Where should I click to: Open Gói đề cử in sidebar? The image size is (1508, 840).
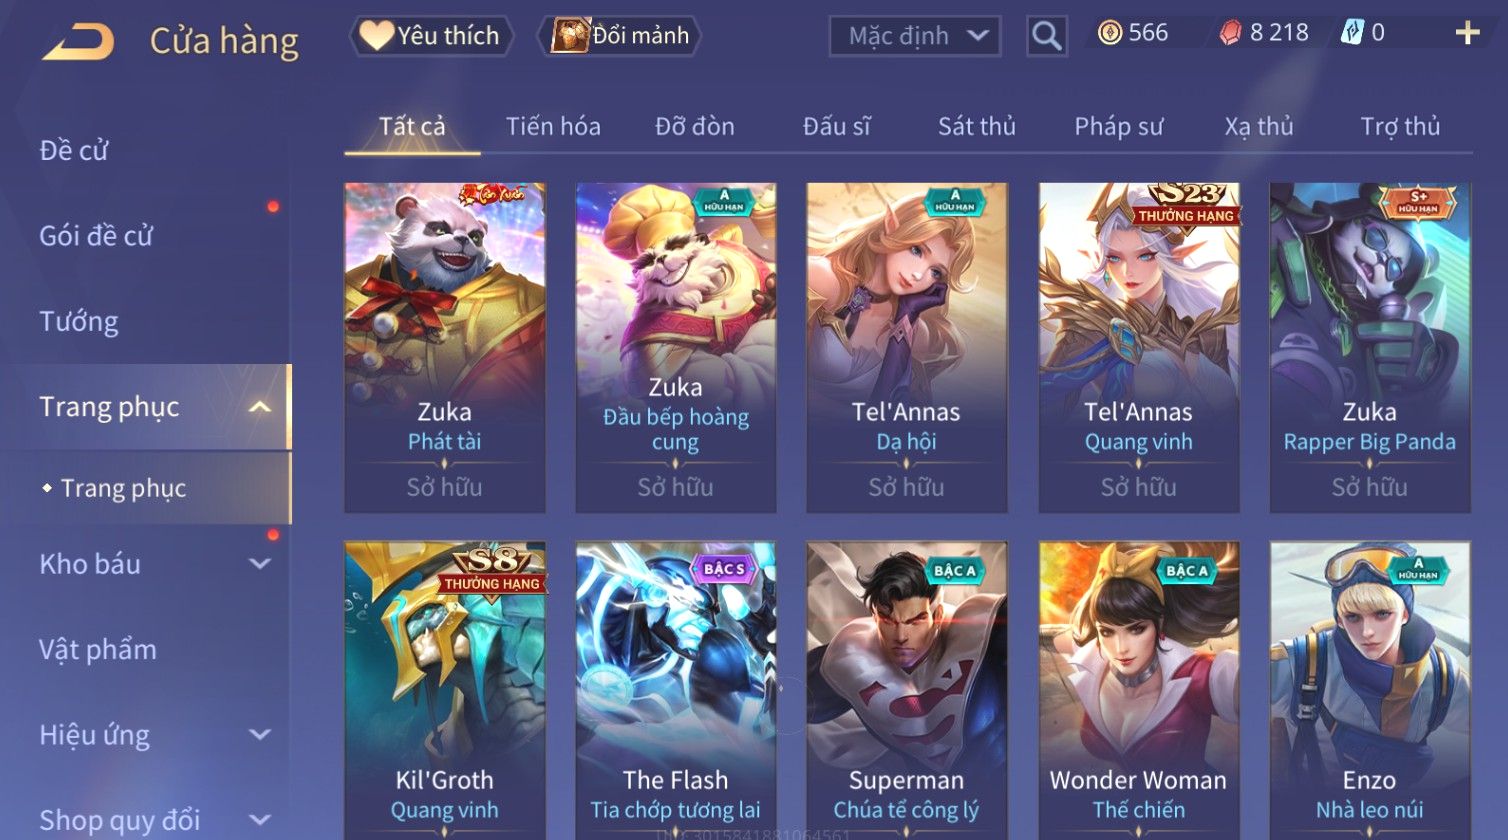coord(96,236)
